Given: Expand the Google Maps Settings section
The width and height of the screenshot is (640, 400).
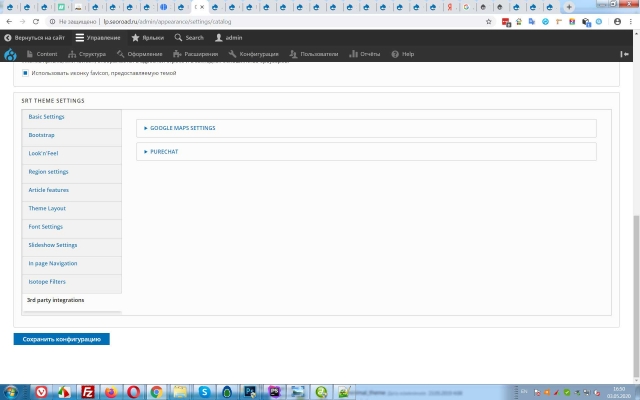Looking at the screenshot, I should pos(180,128).
